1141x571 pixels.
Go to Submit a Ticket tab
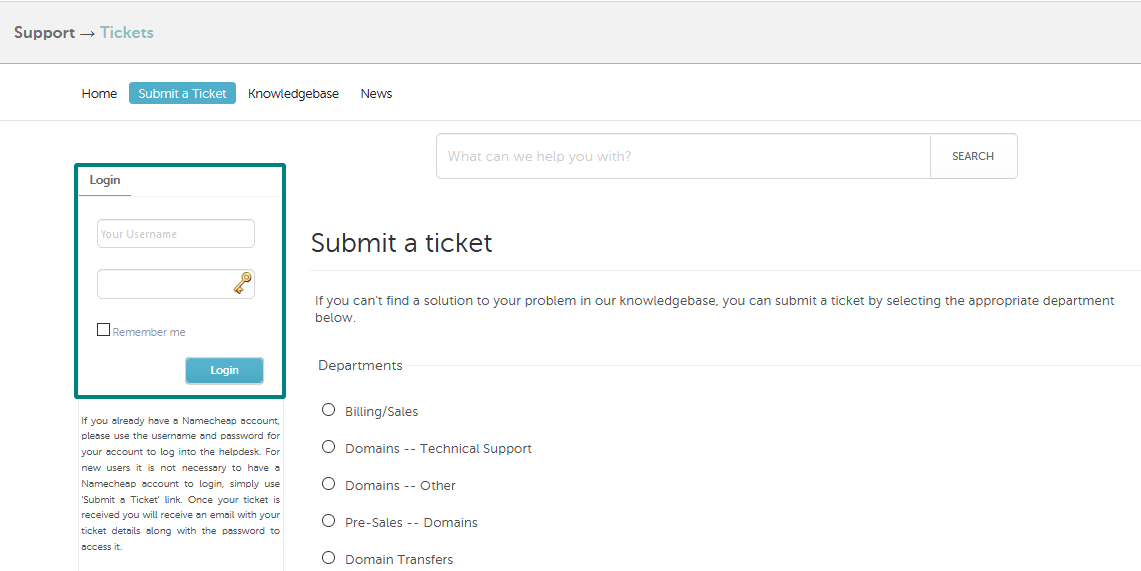pyautogui.click(x=182, y=94)
